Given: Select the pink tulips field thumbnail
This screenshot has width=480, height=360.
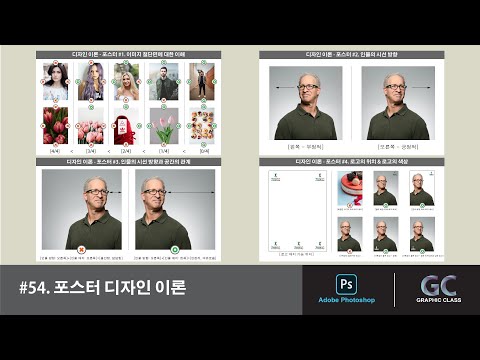Looking at the screenshot, I should pos(91,126).
